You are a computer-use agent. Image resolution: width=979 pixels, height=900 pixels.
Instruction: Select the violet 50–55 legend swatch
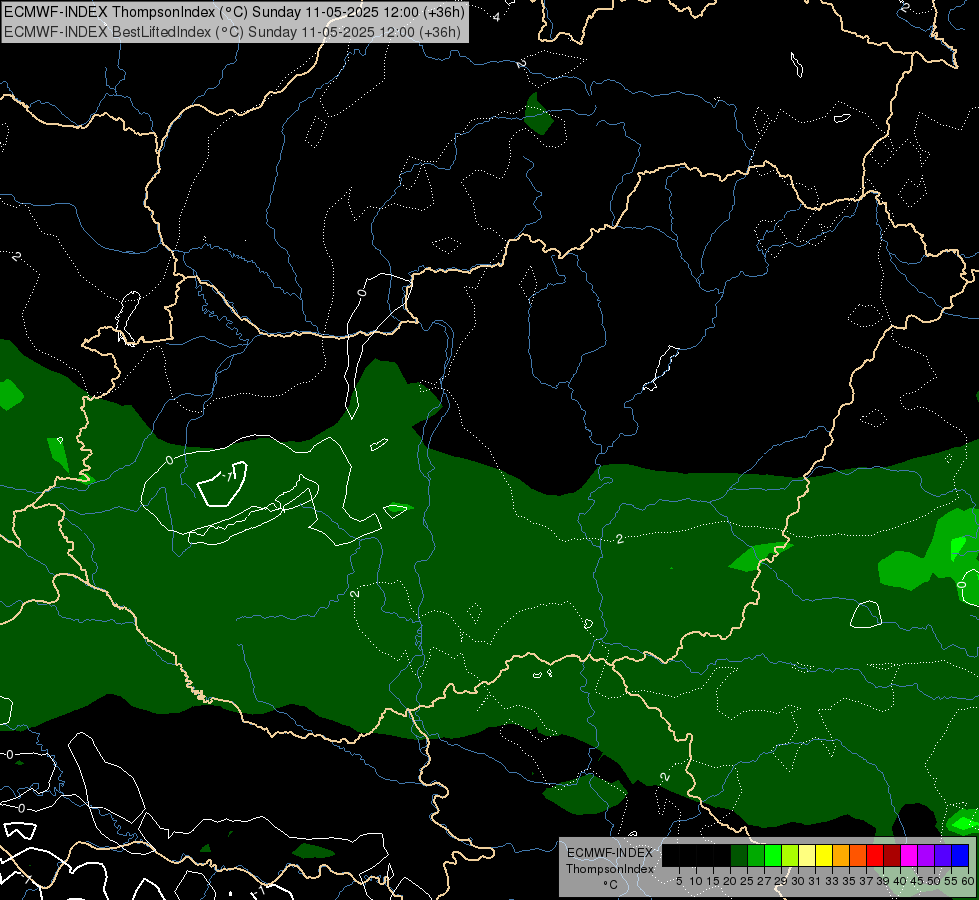(943, 856)
